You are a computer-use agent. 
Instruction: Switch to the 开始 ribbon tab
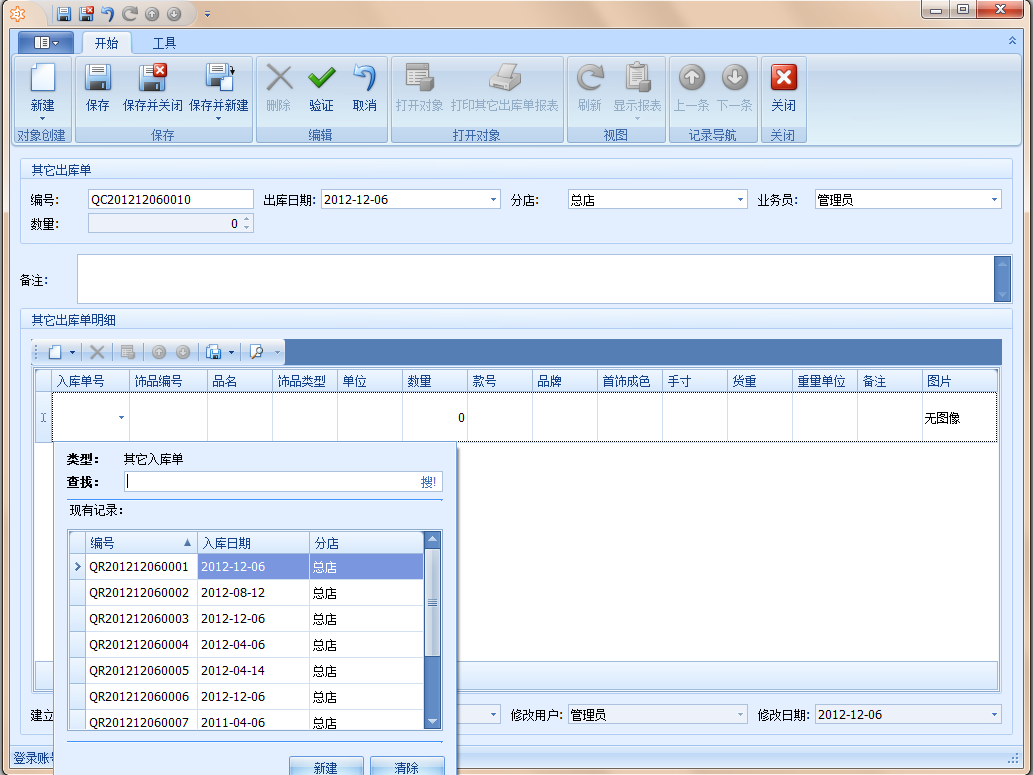coord(106,43)
